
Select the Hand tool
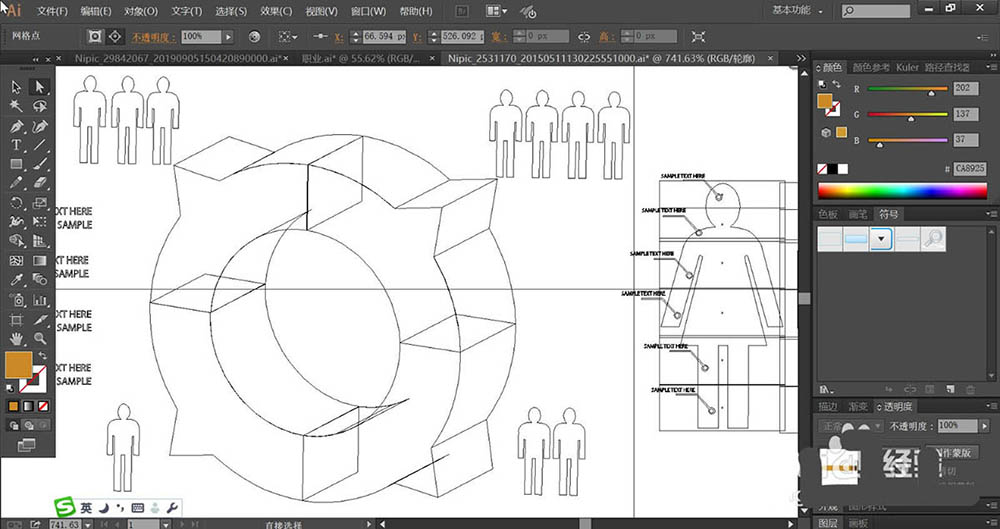click(x=17, y=338)
